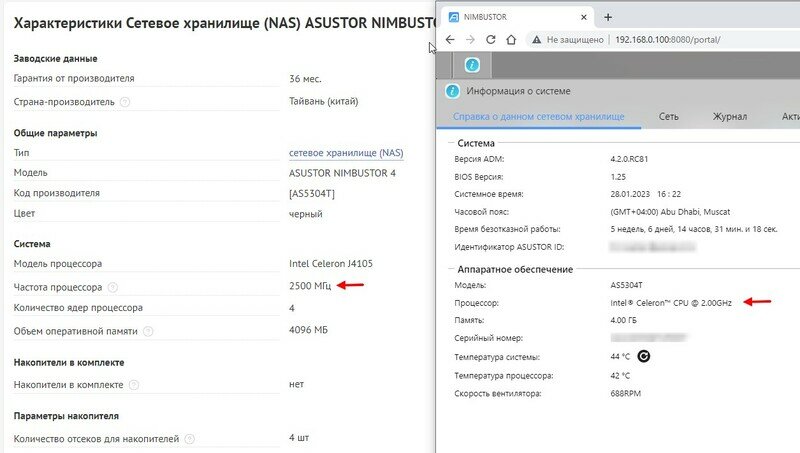Click the 'Тайвань (китай)' country value
800x453 pixels.
point(323,101)
